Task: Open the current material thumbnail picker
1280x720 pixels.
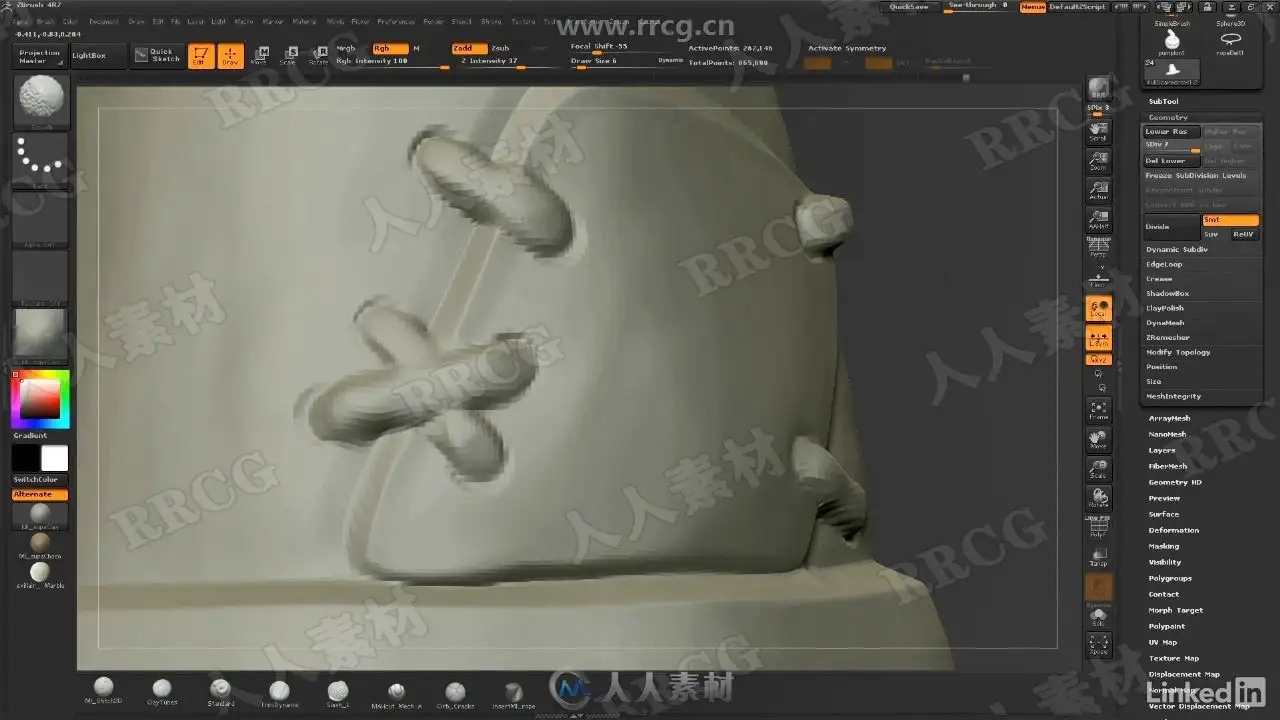Action: (x=41, y=334)
